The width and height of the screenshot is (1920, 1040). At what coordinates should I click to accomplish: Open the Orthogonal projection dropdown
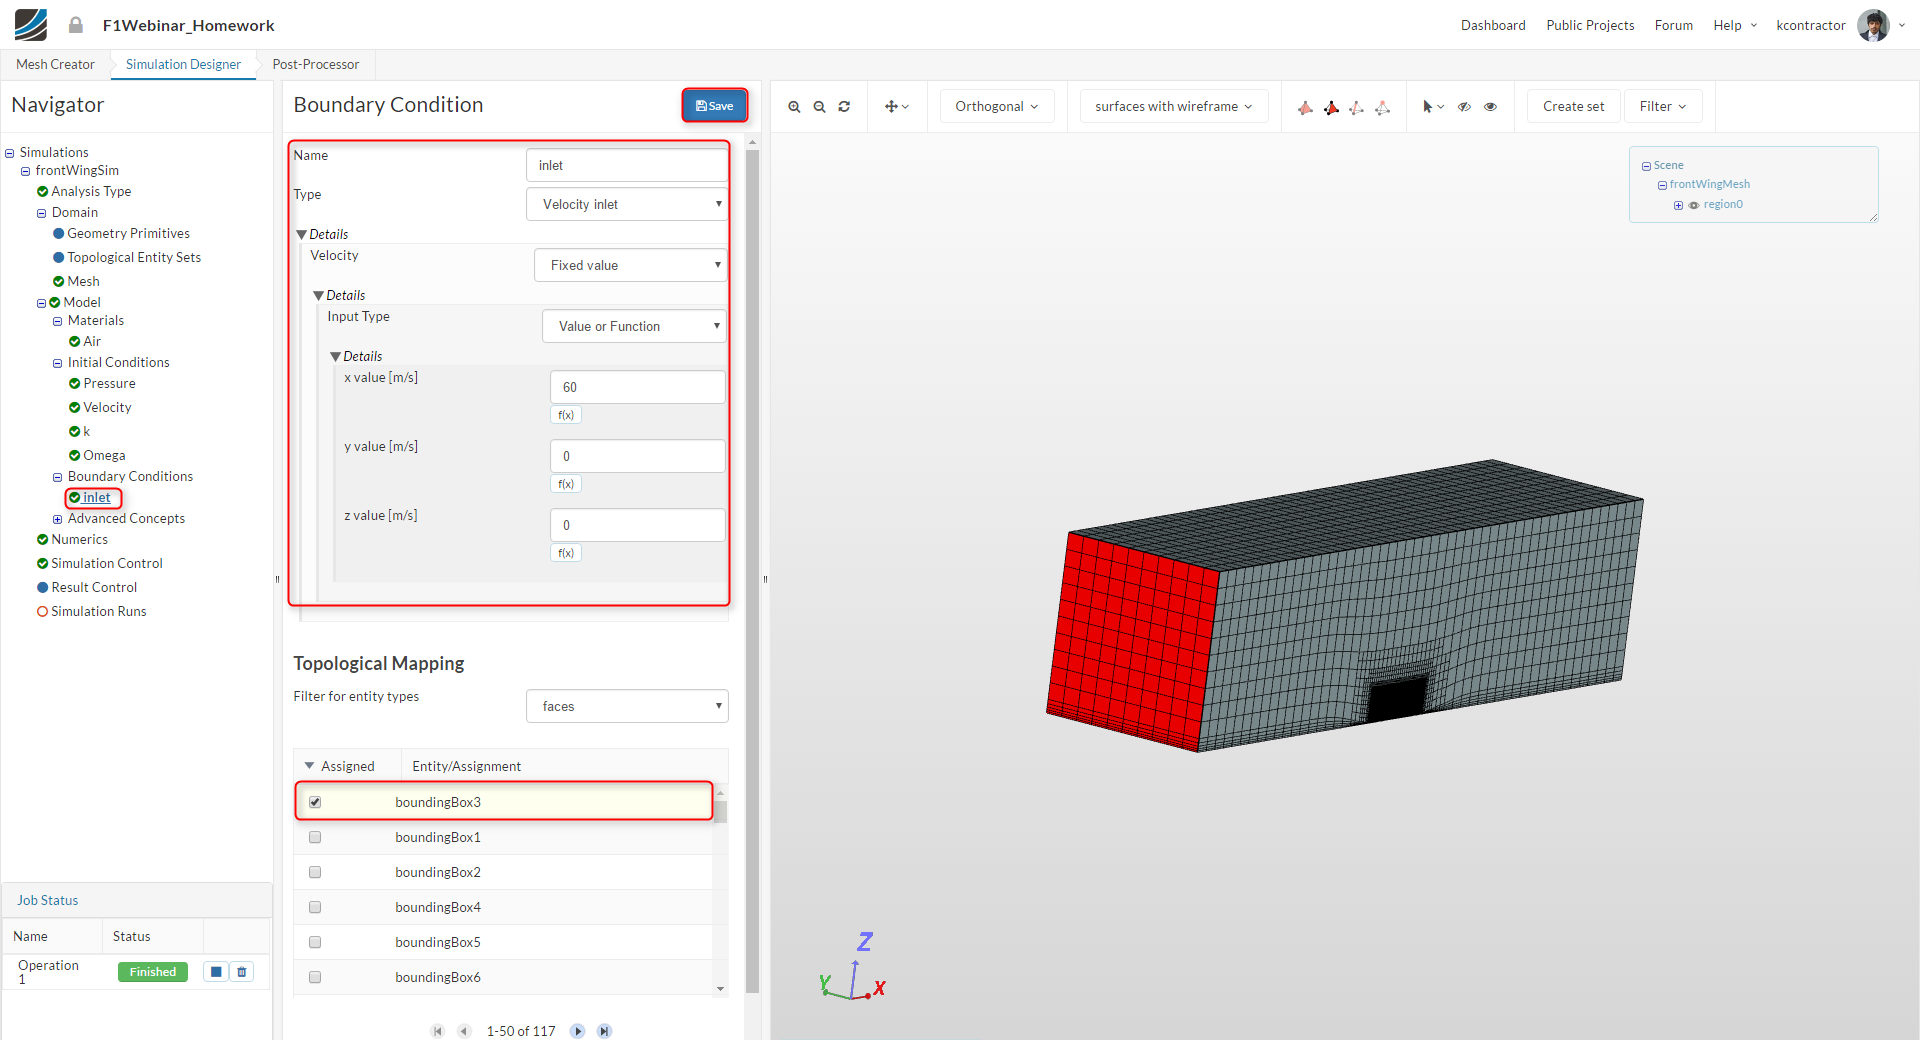[x=996, y=107]
